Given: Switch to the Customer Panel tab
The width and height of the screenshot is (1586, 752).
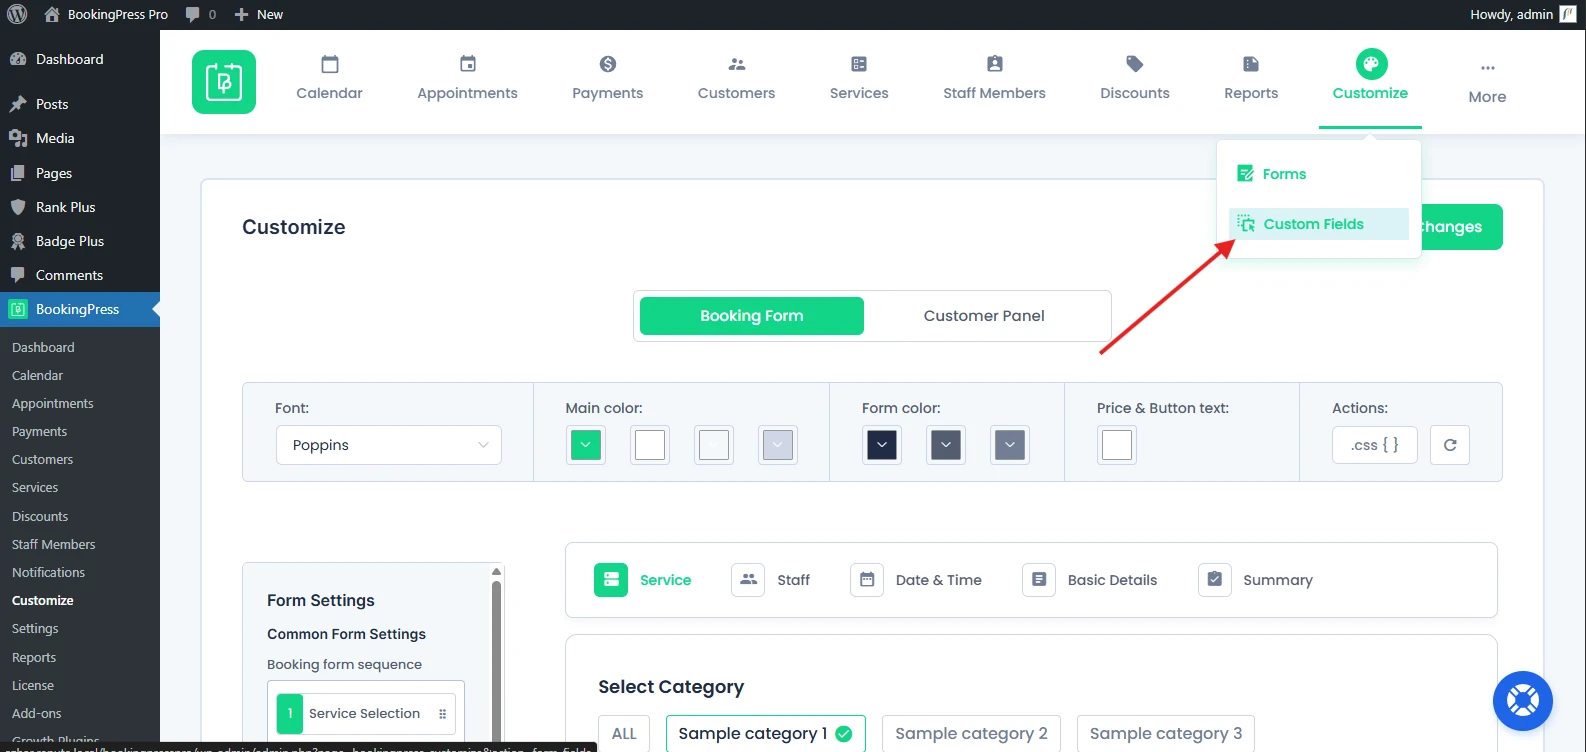Looking at the screenshot, I should 984,316.
